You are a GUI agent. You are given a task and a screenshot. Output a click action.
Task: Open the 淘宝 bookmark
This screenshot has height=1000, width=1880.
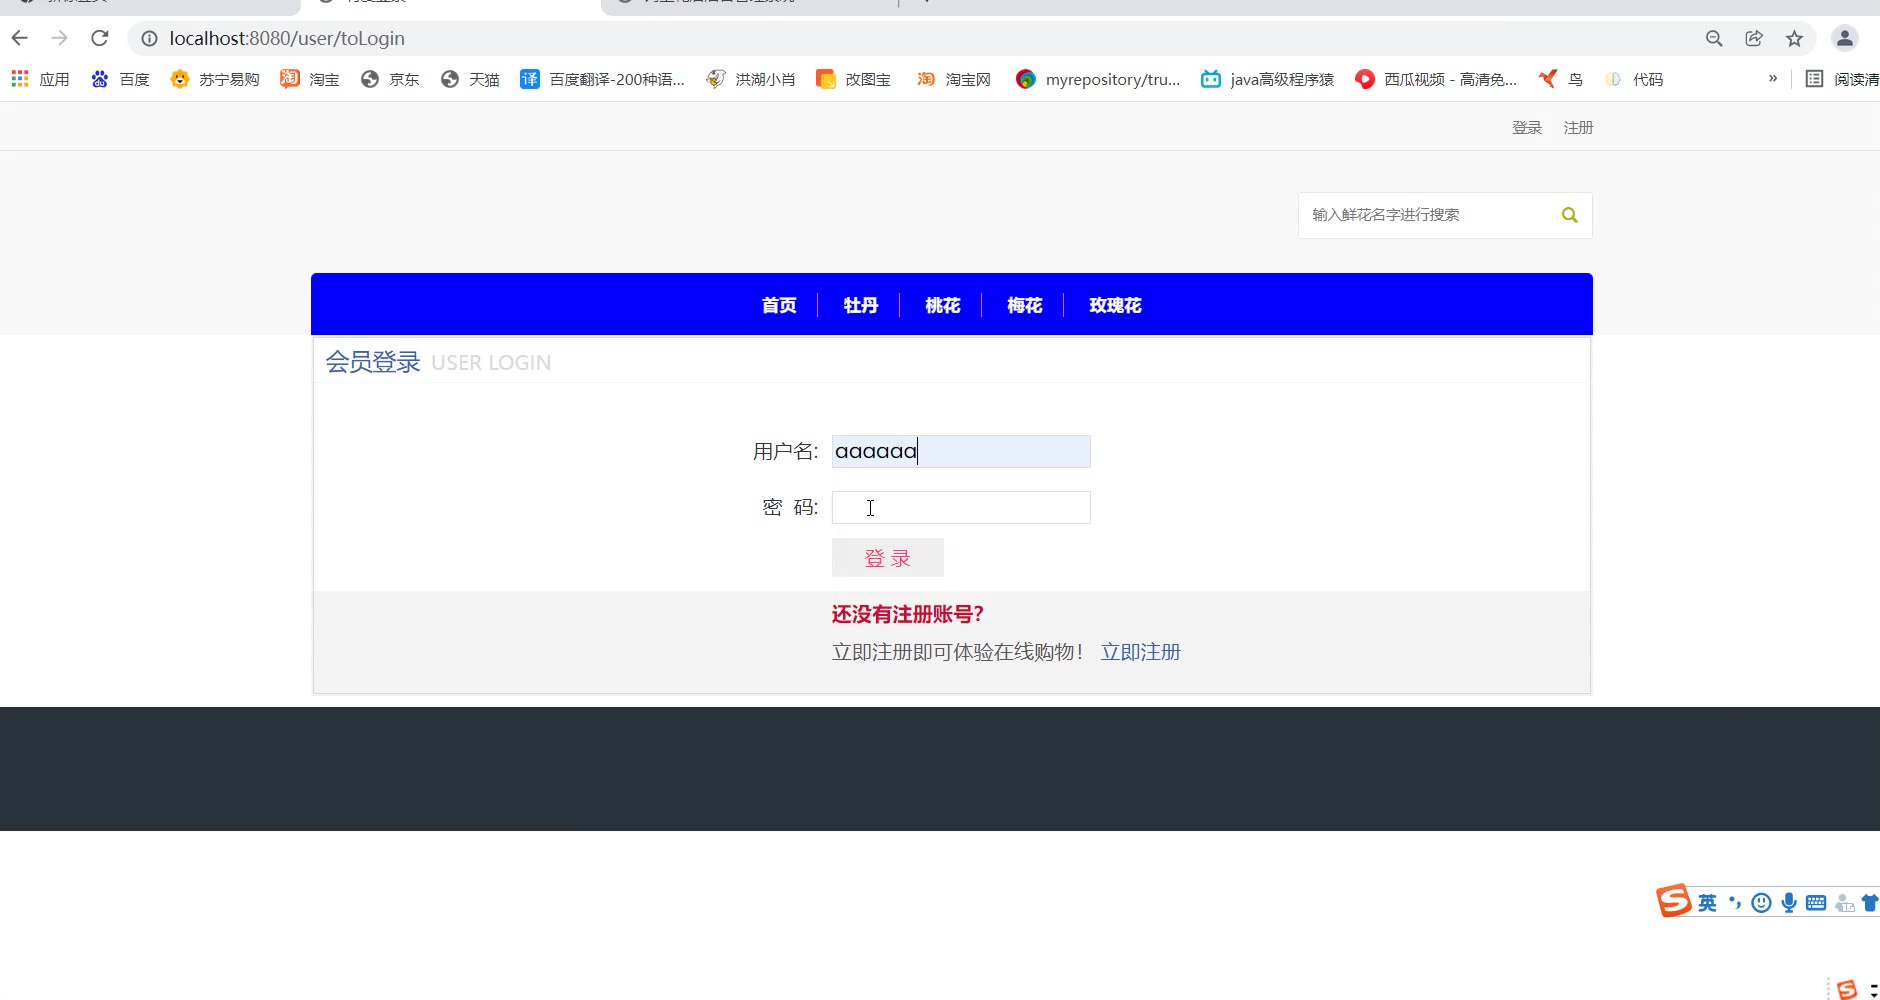click(x=309, y=79)
